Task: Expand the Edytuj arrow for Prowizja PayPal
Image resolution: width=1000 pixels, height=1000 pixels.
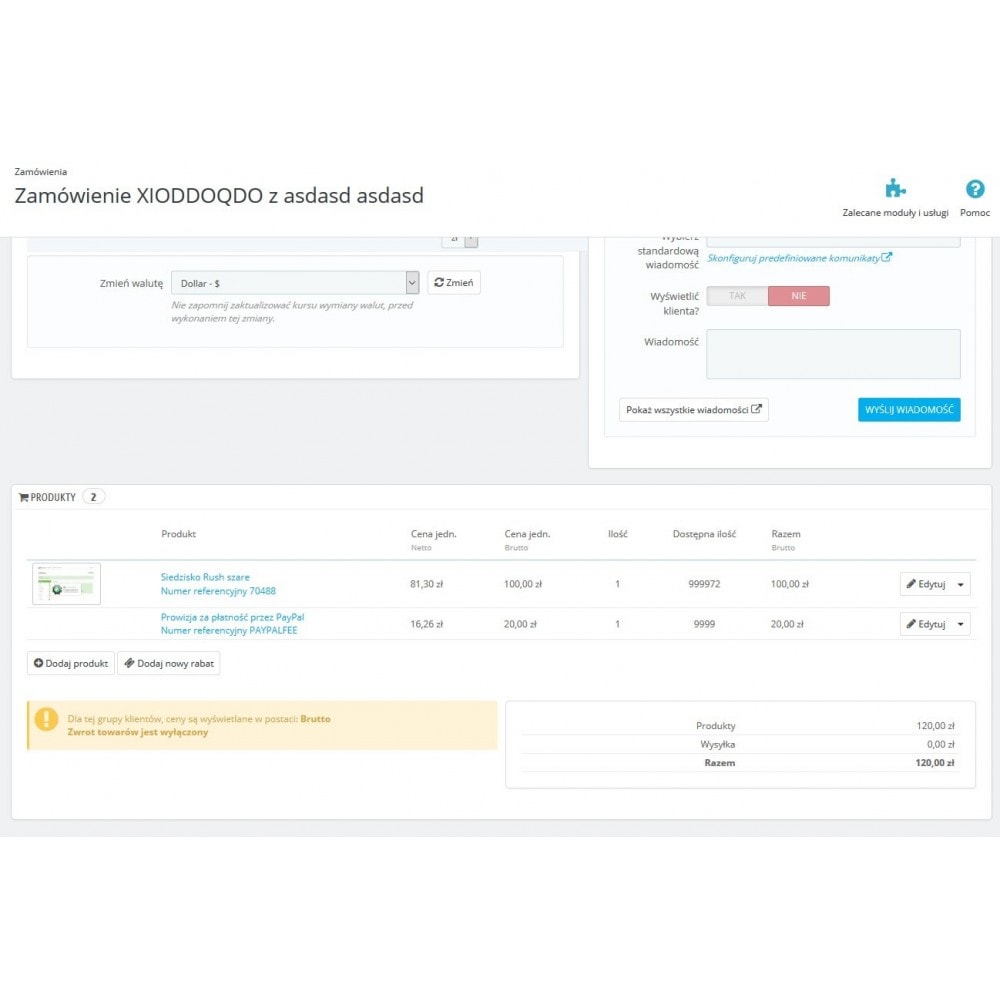Action: [960, 624]
